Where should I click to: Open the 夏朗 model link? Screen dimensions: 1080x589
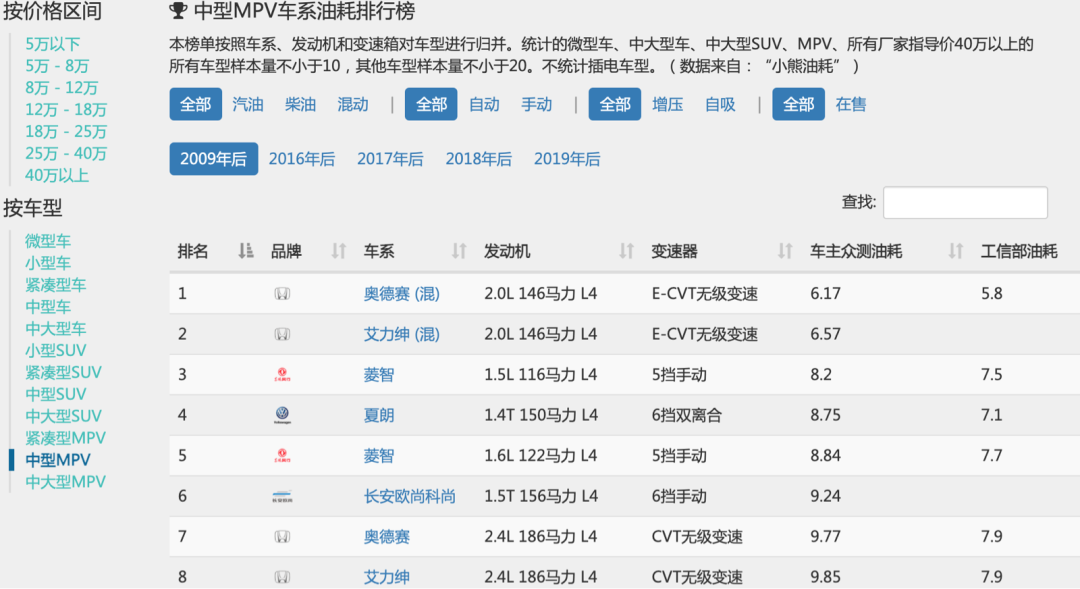(x=379, y=415)
